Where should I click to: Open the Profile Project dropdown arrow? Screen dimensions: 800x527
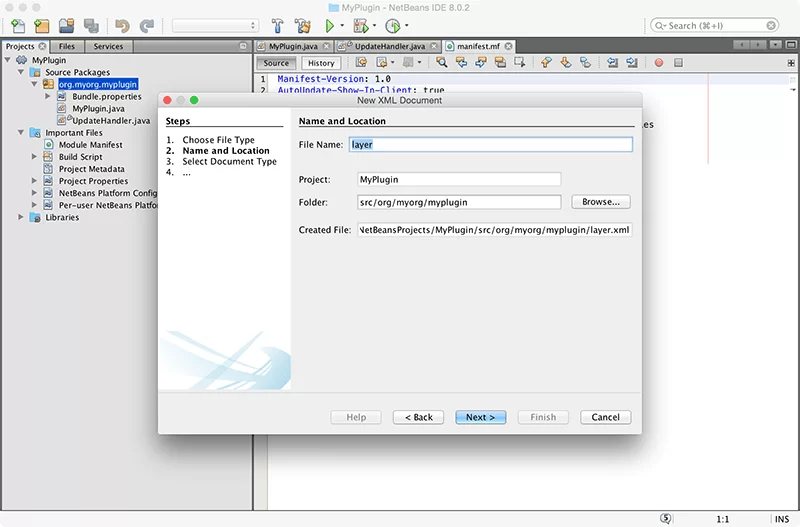click(x=406, y=26)
